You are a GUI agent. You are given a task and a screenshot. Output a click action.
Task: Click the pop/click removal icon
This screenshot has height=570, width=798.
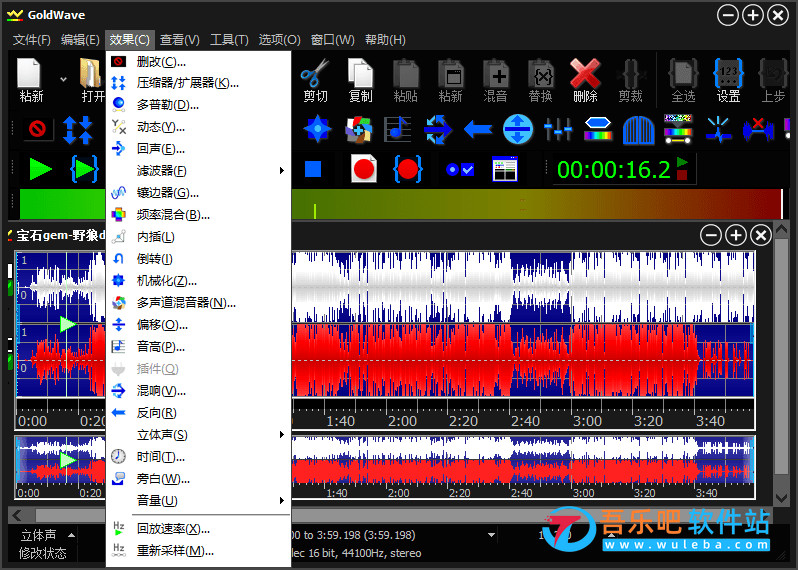click(x=718, y=129)
